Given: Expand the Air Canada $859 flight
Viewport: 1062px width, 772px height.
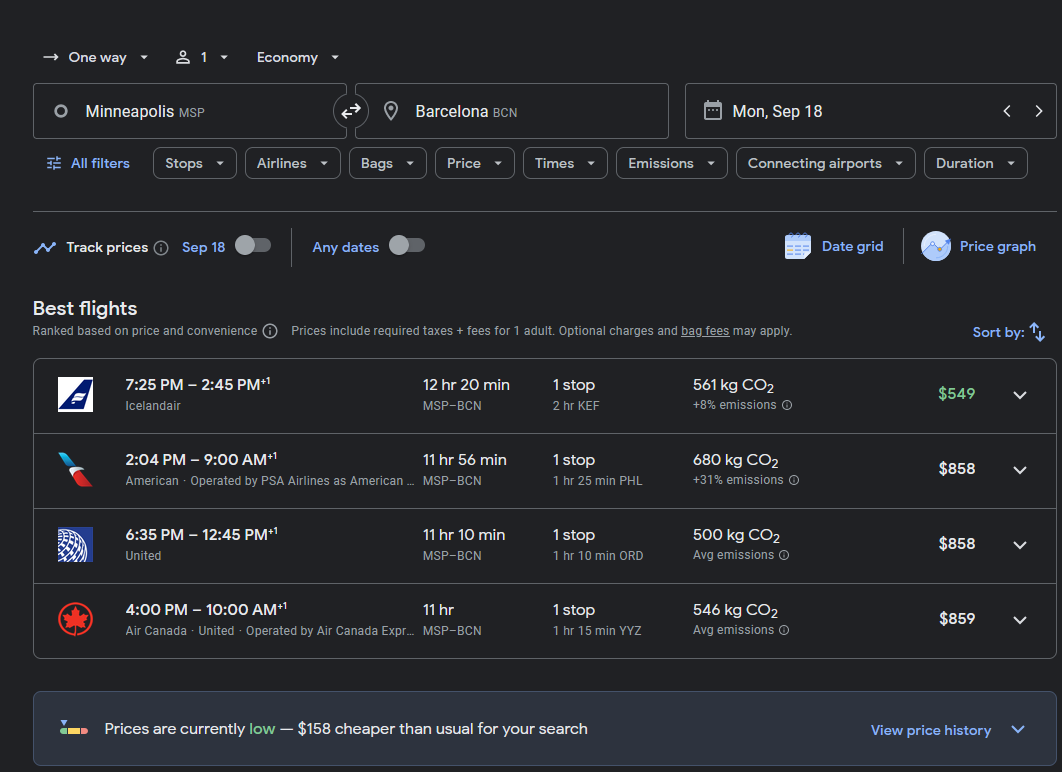Looking at the screenshot, I should 1019,620.
